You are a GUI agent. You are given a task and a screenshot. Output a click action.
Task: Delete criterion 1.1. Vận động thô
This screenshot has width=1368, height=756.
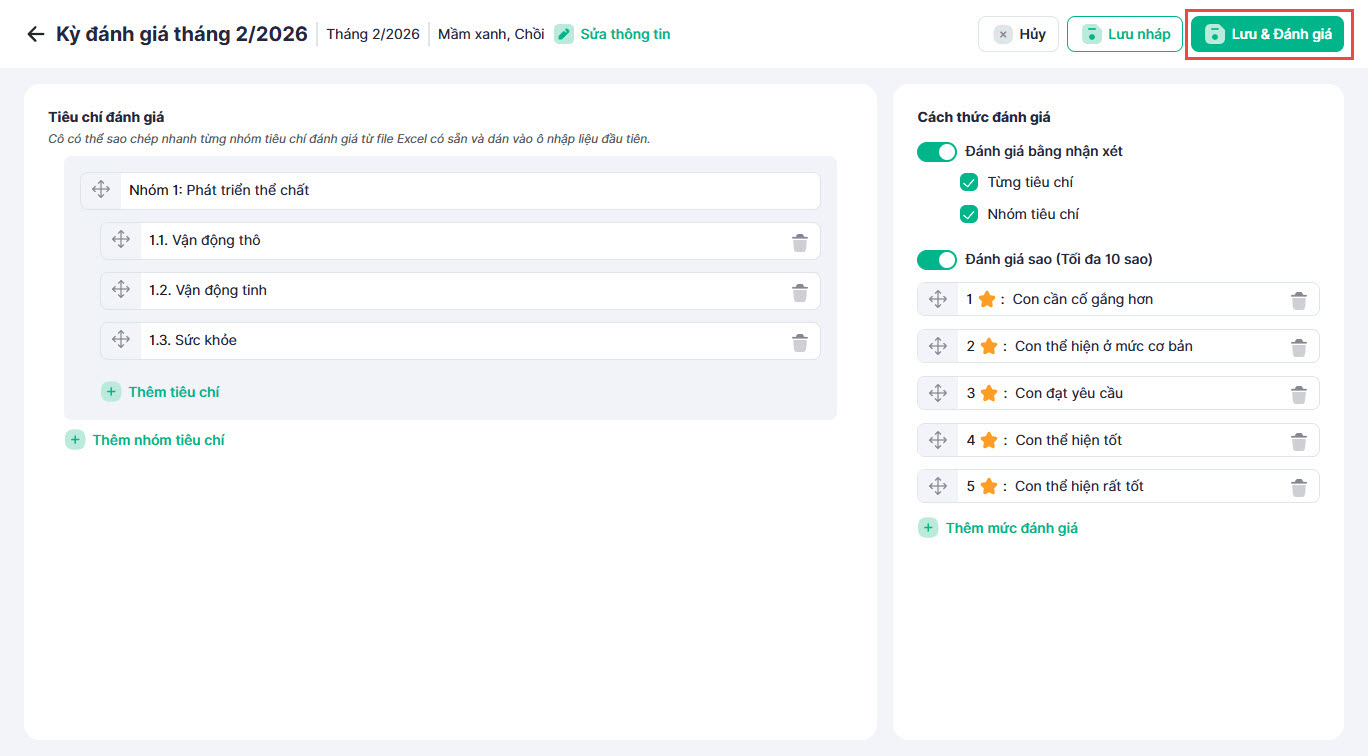tap(800, 242)
